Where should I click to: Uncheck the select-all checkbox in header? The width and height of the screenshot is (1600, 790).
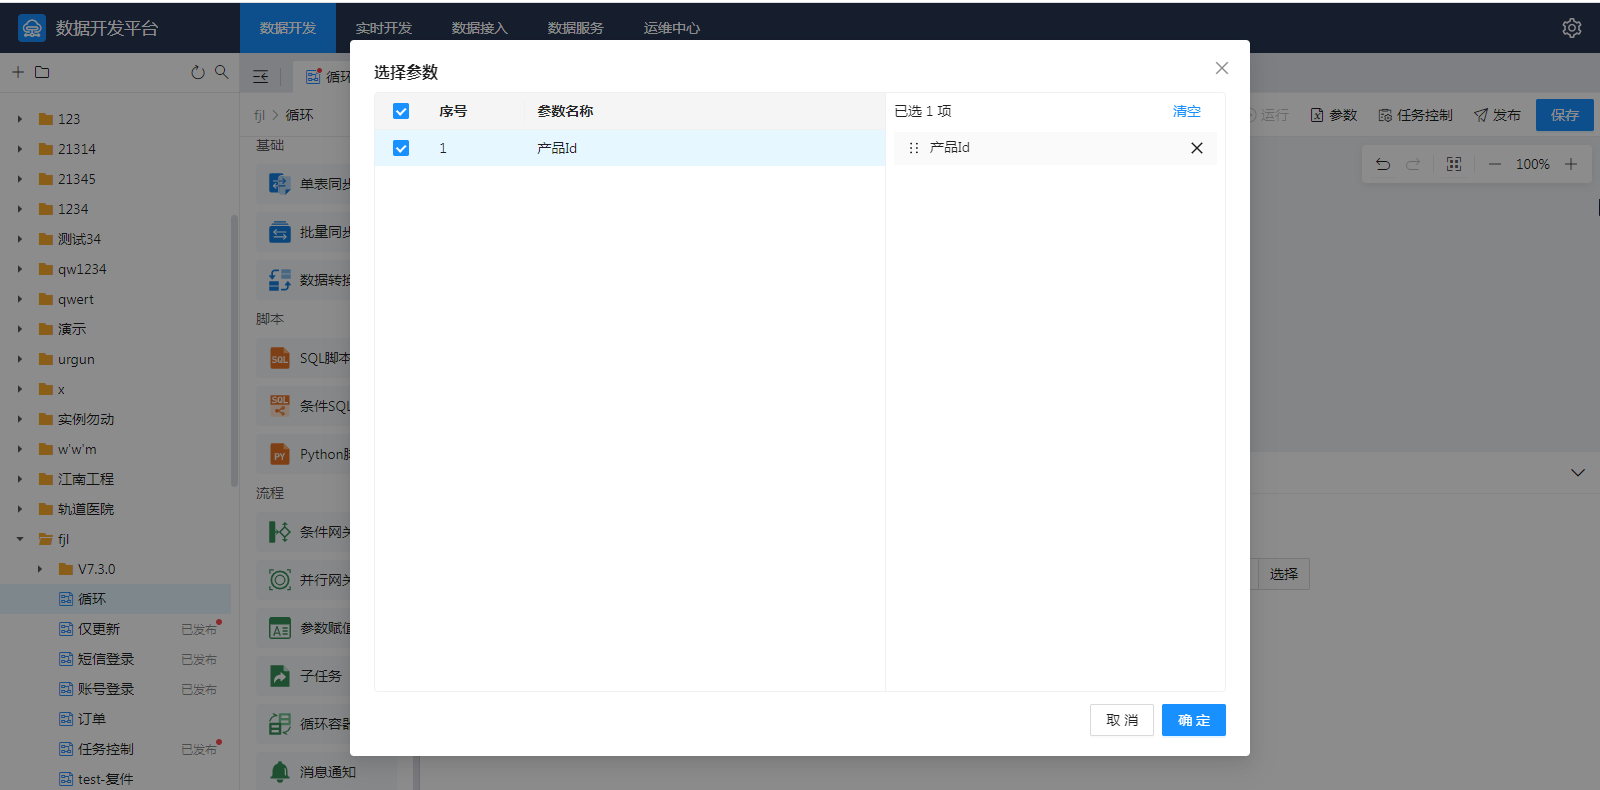tap(401, 111)
